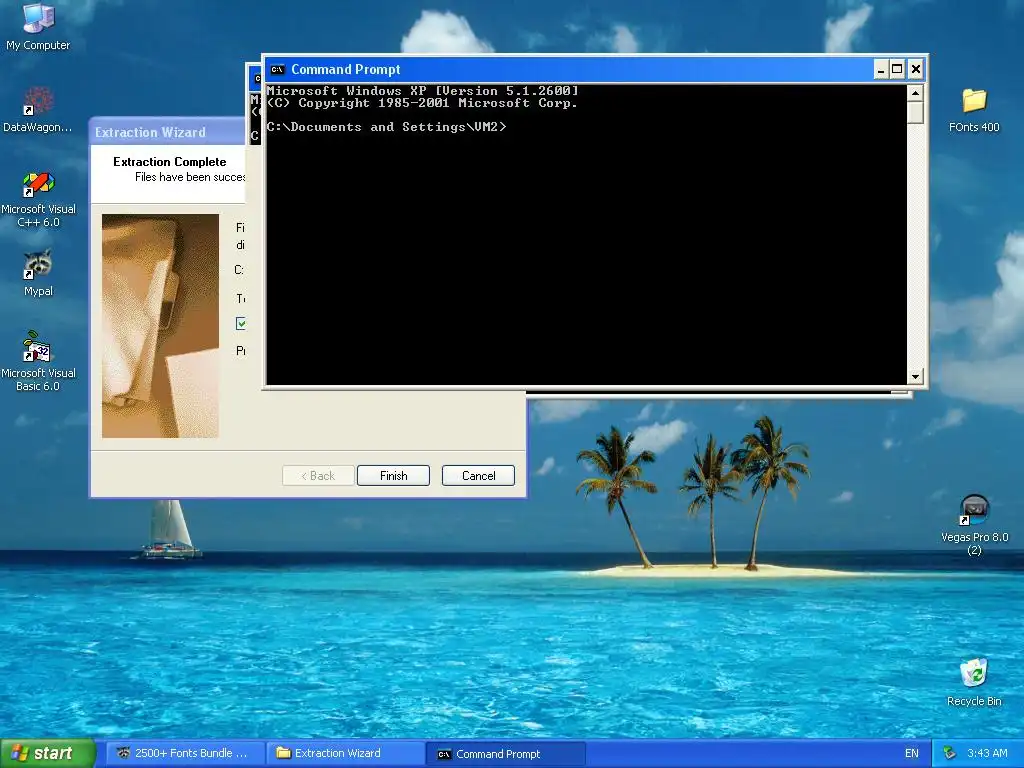Viewport: 1024px width, 768px height.
Task: Click Command Prompt scrollbar up arrow
Action: [916, 93]
